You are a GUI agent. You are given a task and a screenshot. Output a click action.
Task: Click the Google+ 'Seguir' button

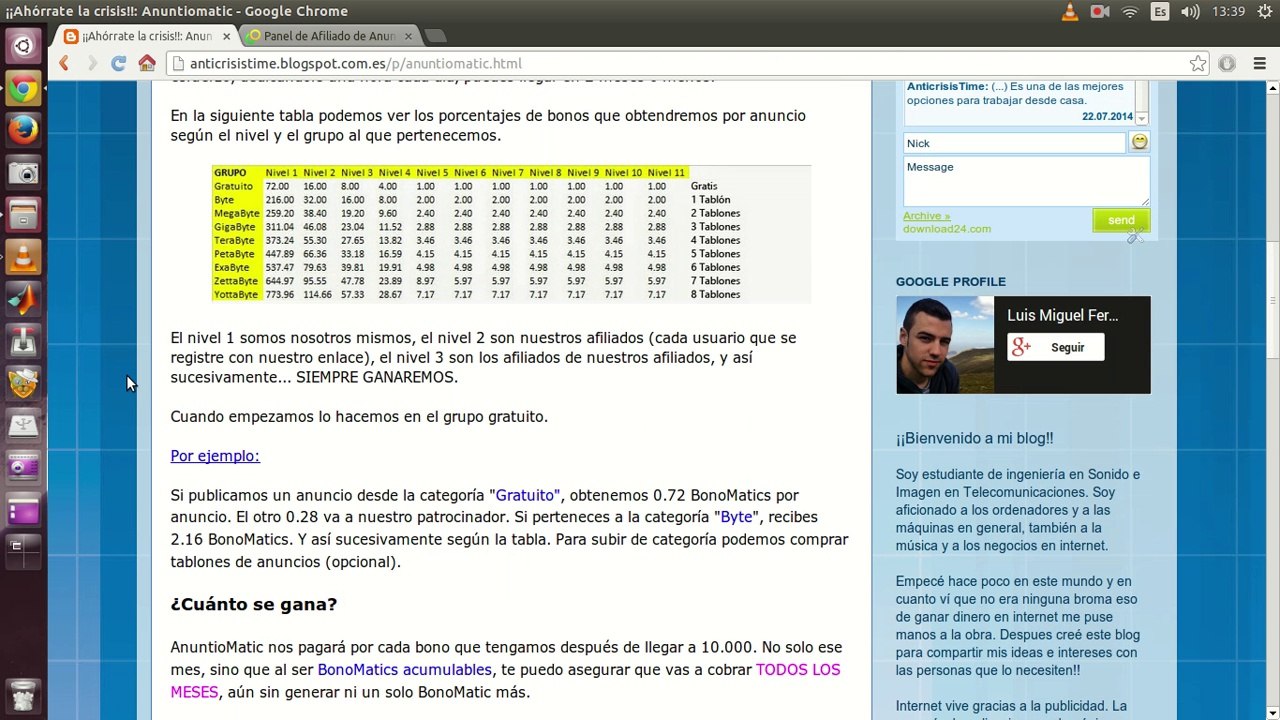[1056, 347]
